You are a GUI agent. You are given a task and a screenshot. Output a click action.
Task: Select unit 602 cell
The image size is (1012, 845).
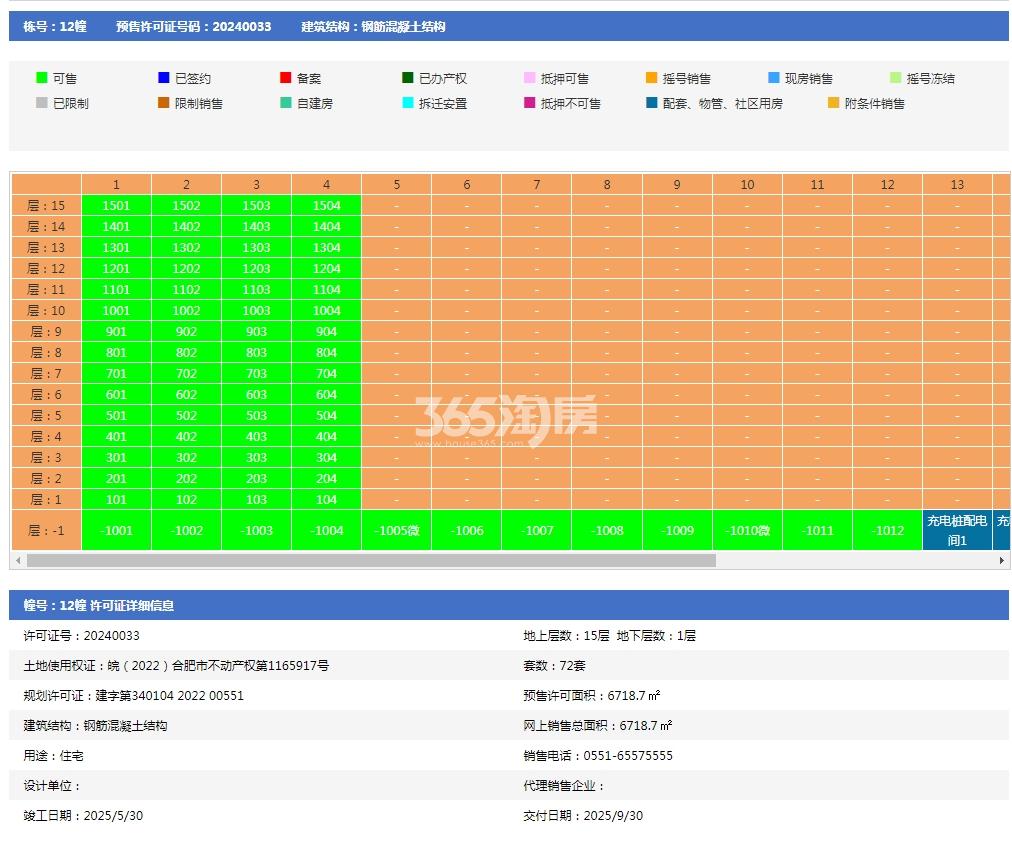187,394
